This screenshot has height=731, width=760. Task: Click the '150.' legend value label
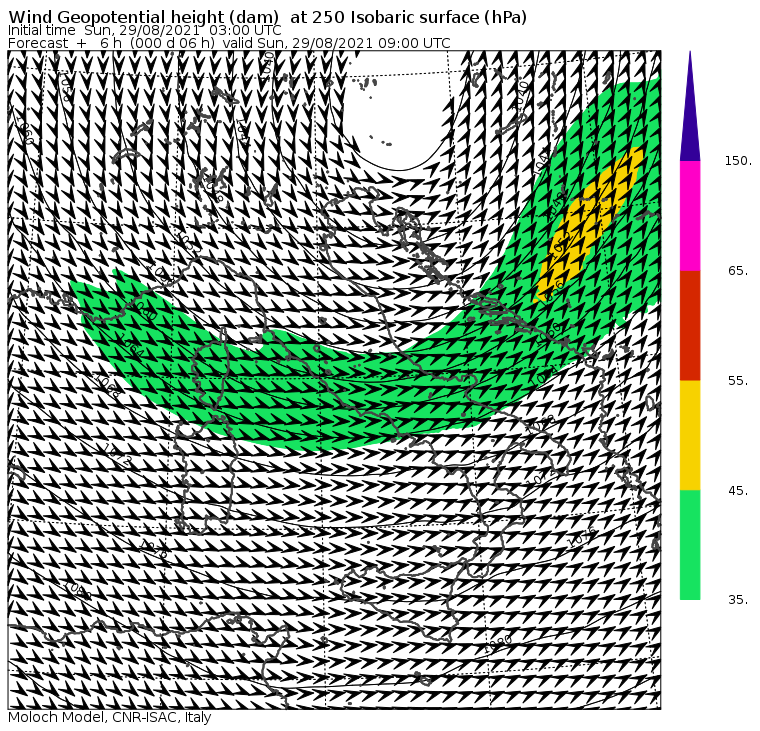coord(738,160)
